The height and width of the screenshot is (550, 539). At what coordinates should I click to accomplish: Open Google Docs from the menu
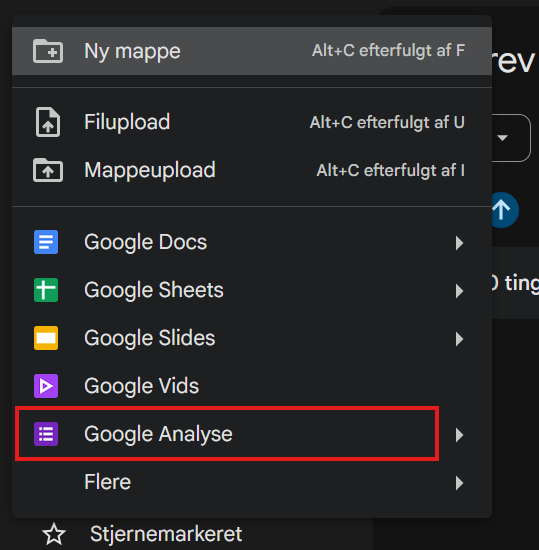(252, 242)
